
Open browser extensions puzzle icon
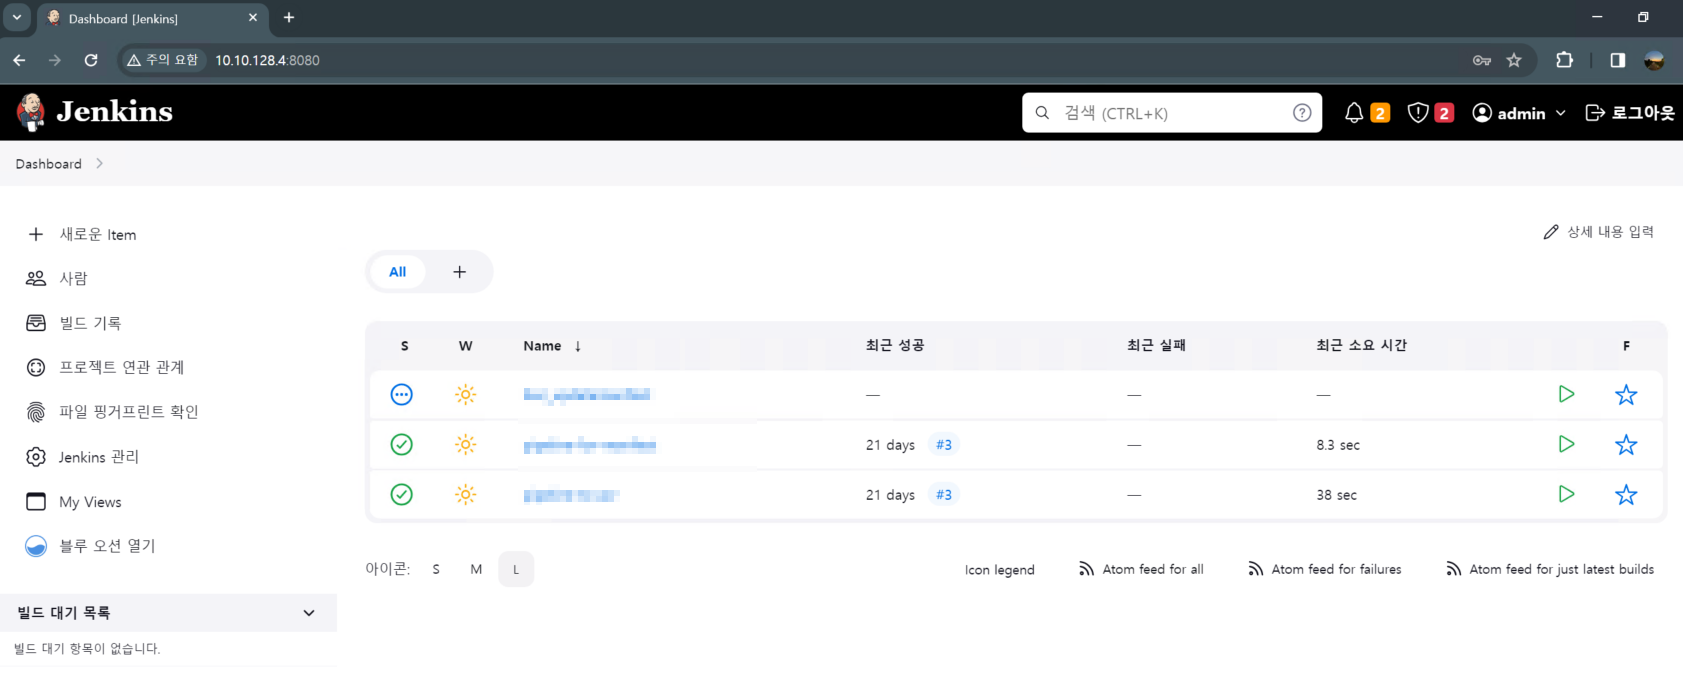1565,60
